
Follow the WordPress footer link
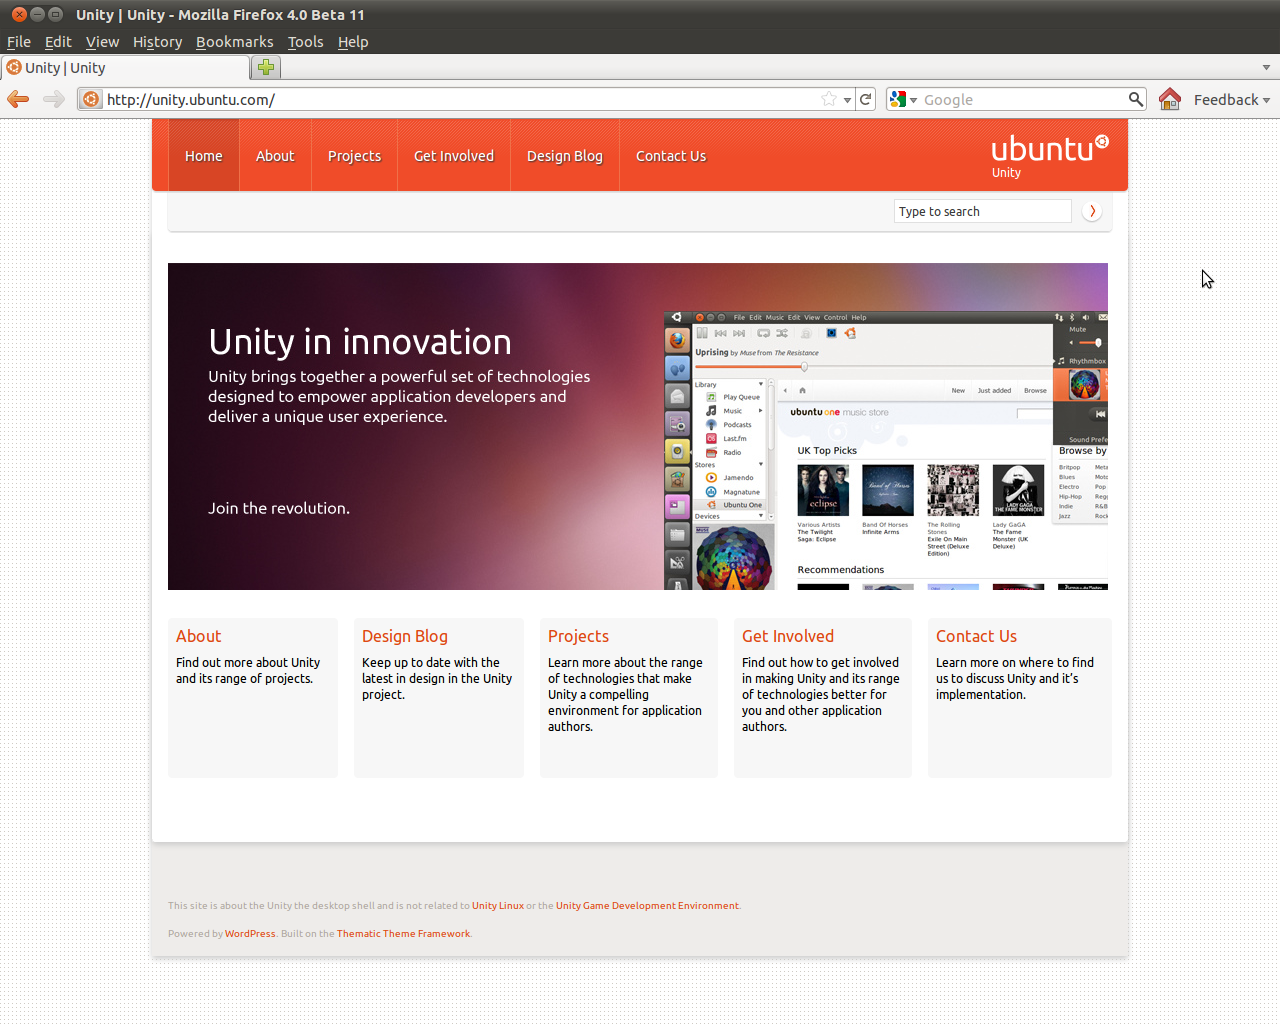(250, 934)
